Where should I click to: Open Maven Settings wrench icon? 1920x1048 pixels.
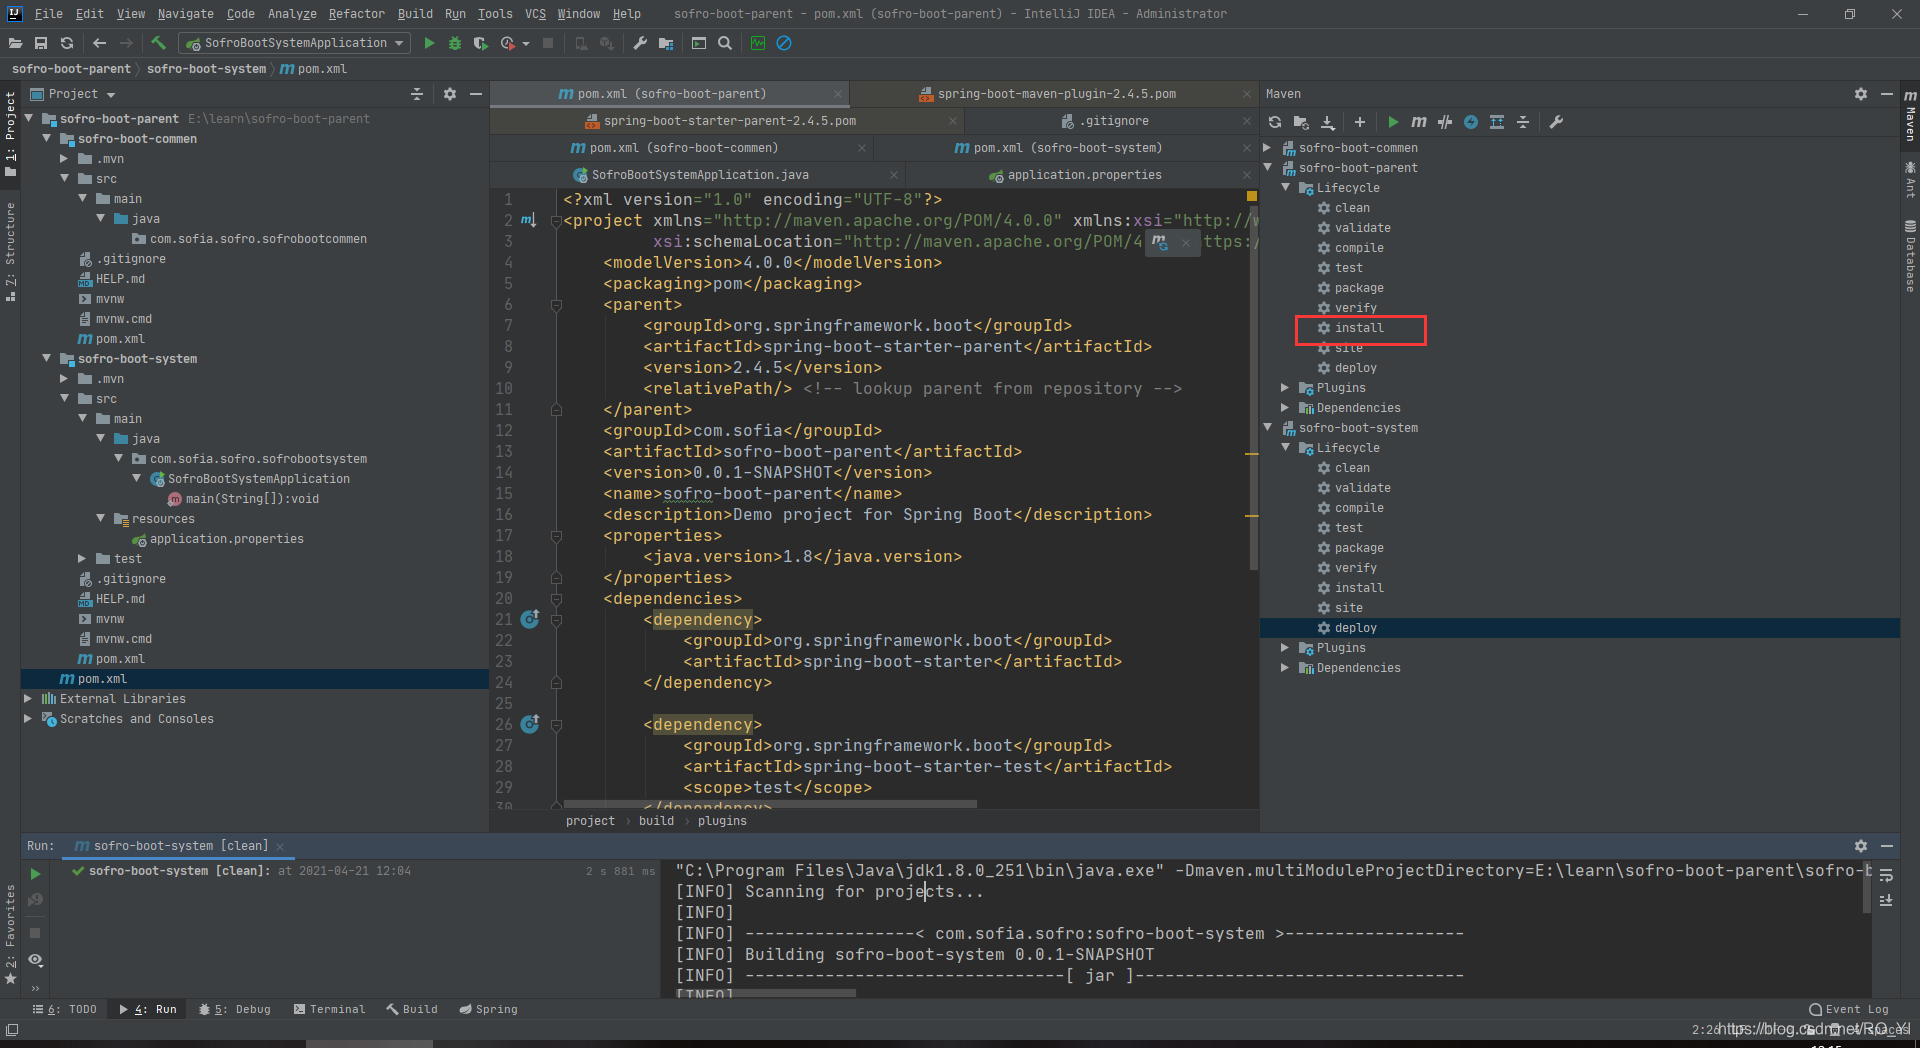click(1556, 122)
